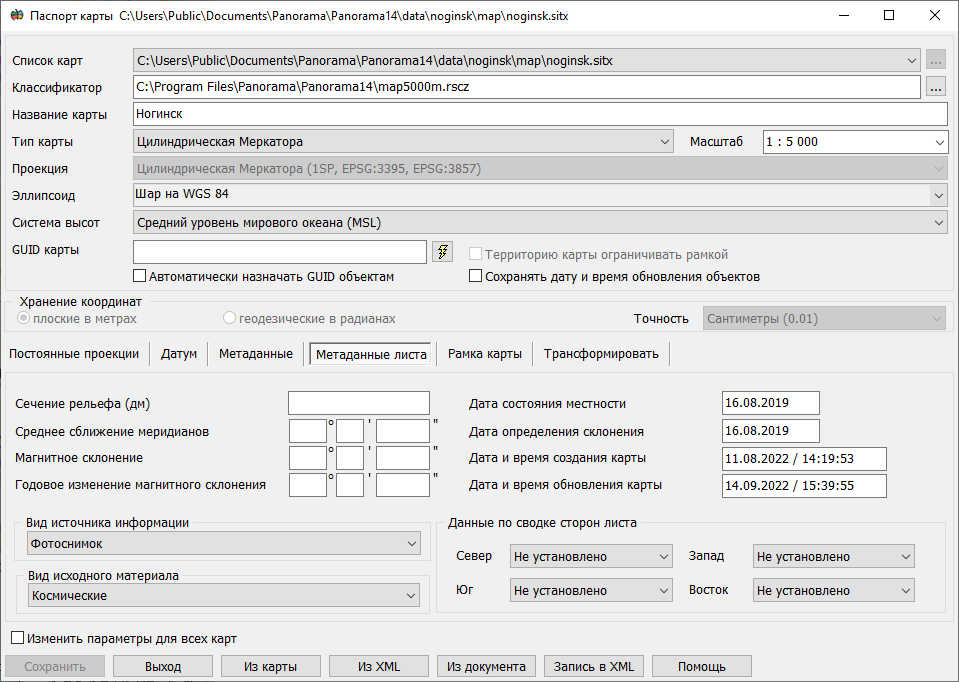Click the browse icon next to Список карт
Viewport: 959px width, 682px height.
pyautogui.click(x=934, y=60)
